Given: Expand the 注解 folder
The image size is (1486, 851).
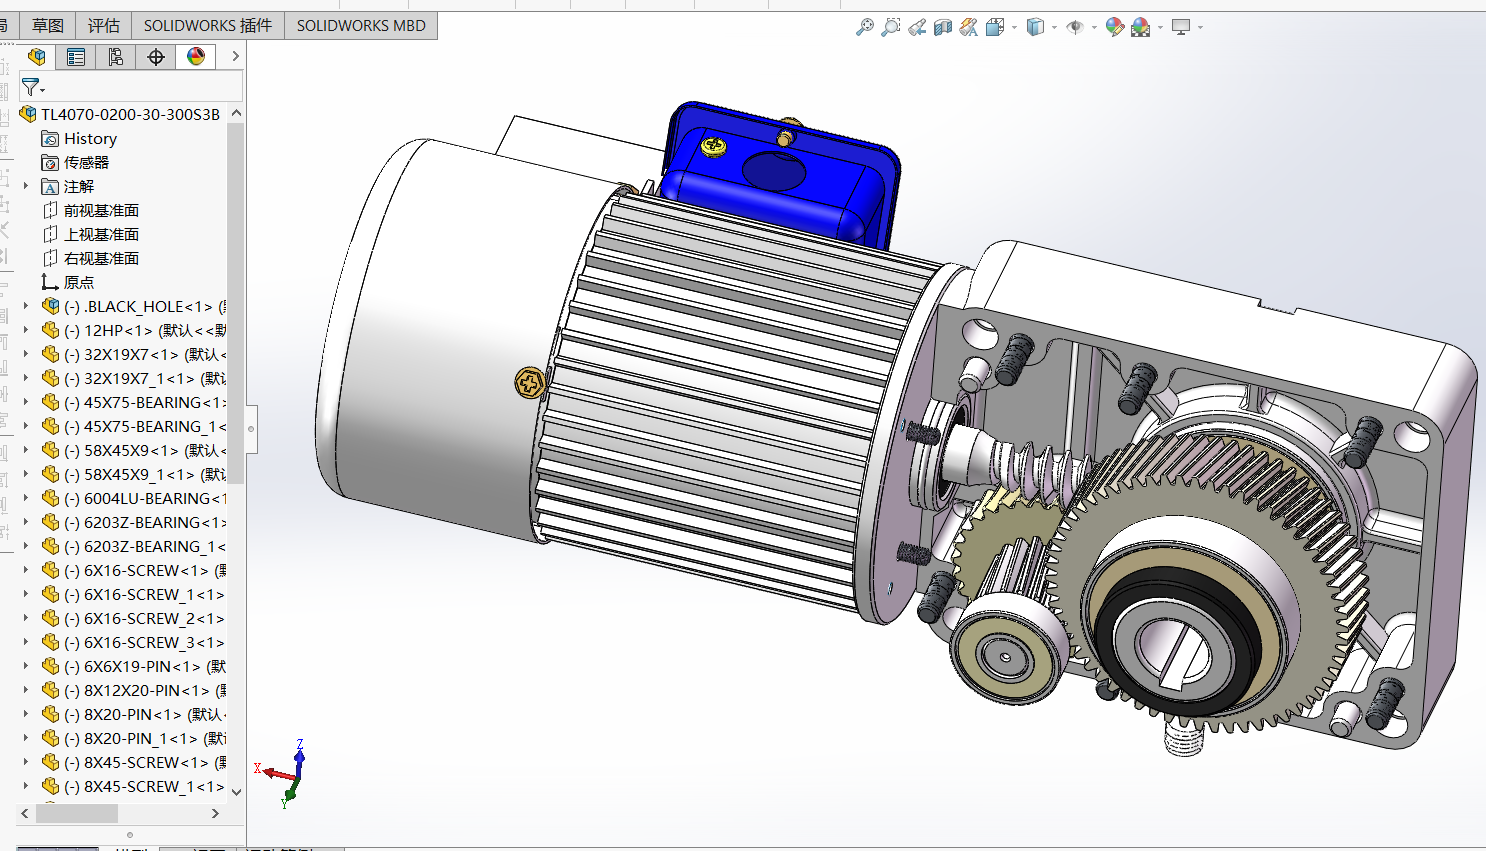Looking at the screenshot, I should pos(26,186).
